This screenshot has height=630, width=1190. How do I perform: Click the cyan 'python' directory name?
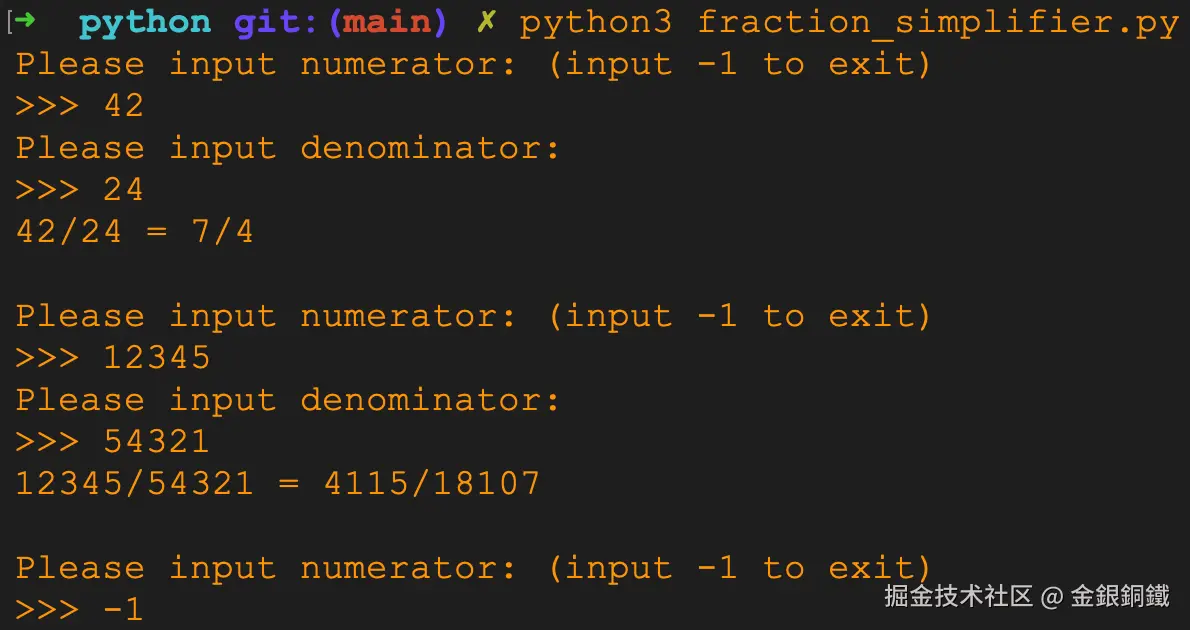[x=145, y=24]
